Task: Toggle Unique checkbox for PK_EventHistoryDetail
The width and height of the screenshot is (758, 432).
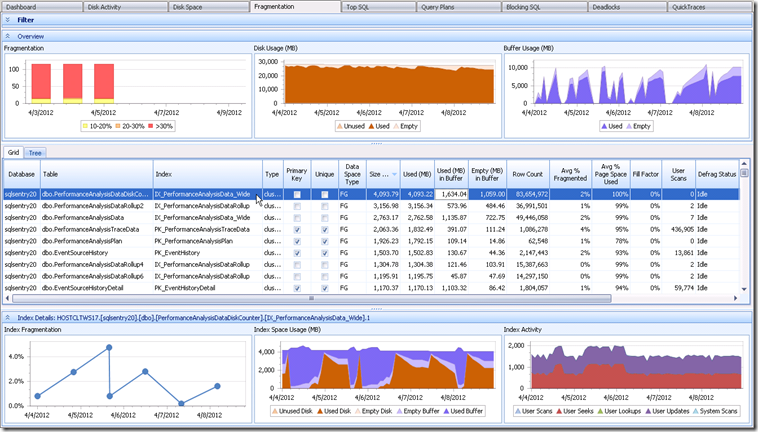Action: (x=324, y=288)
